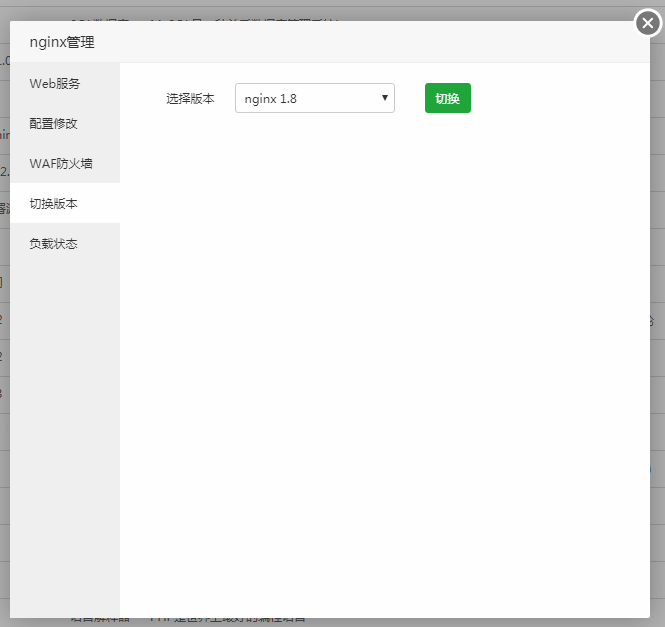This screenshot has width=665, height=627.
Task: Switch to the 配置修改 tab
Action: (54, 123)
